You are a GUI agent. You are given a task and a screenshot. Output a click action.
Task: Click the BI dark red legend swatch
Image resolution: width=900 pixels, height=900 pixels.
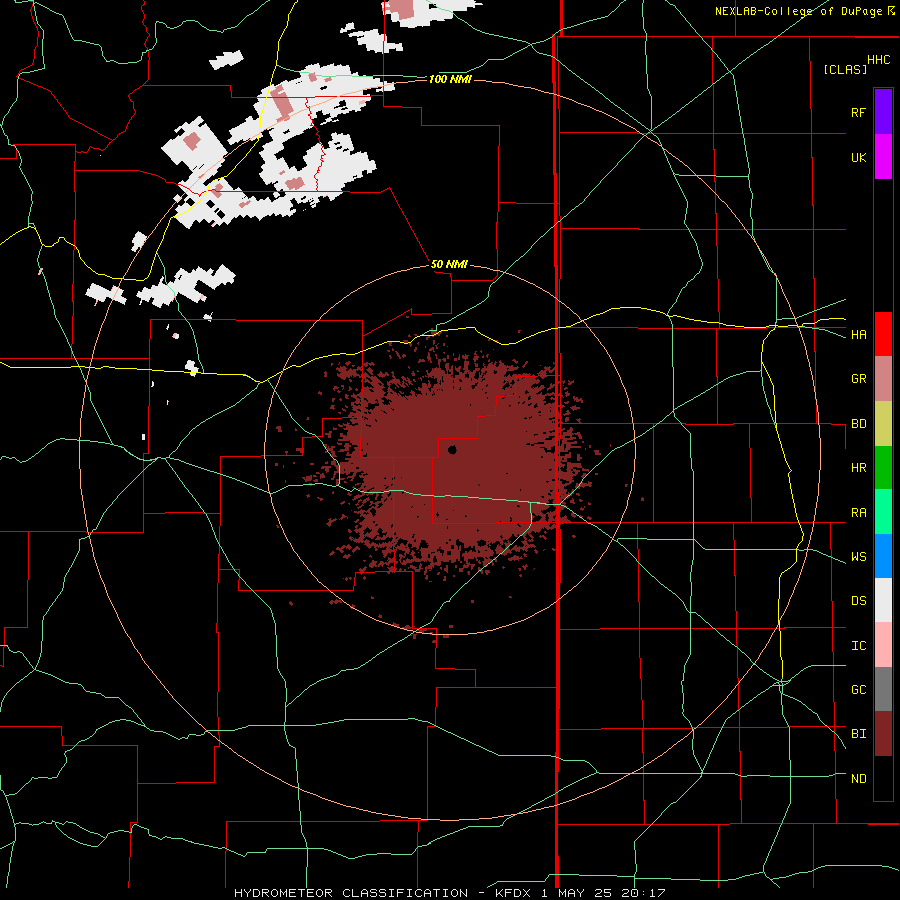coord(883,734)
